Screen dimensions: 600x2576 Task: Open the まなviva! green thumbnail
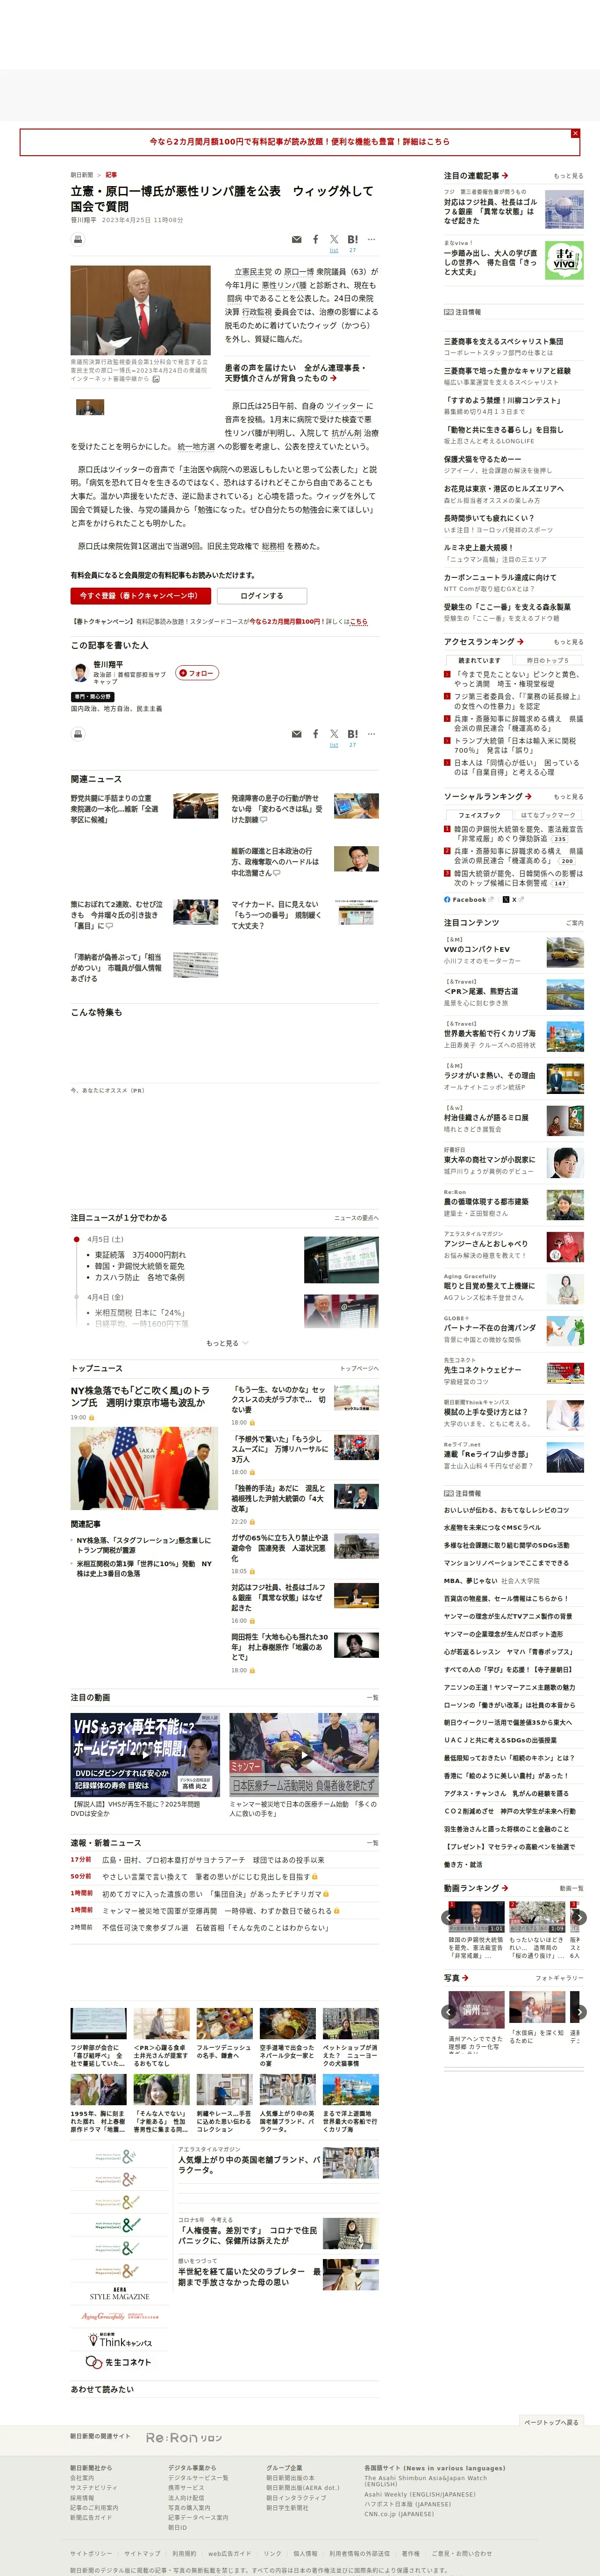coord(565,259)
